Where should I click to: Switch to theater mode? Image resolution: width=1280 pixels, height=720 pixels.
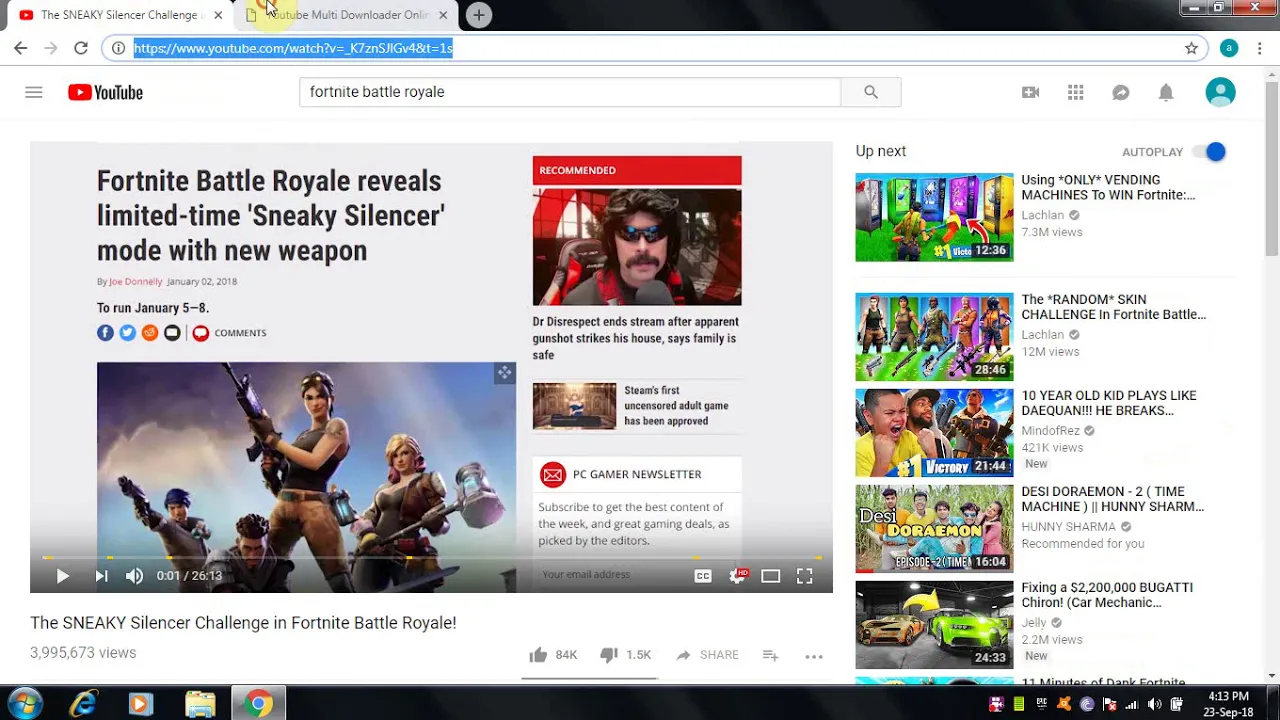pos(770,576)
